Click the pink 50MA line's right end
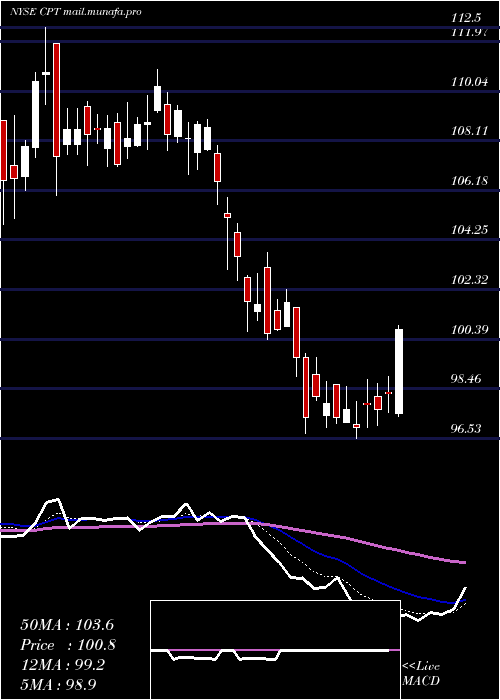Viewport: 500px width, 700px height. [464, 562]
